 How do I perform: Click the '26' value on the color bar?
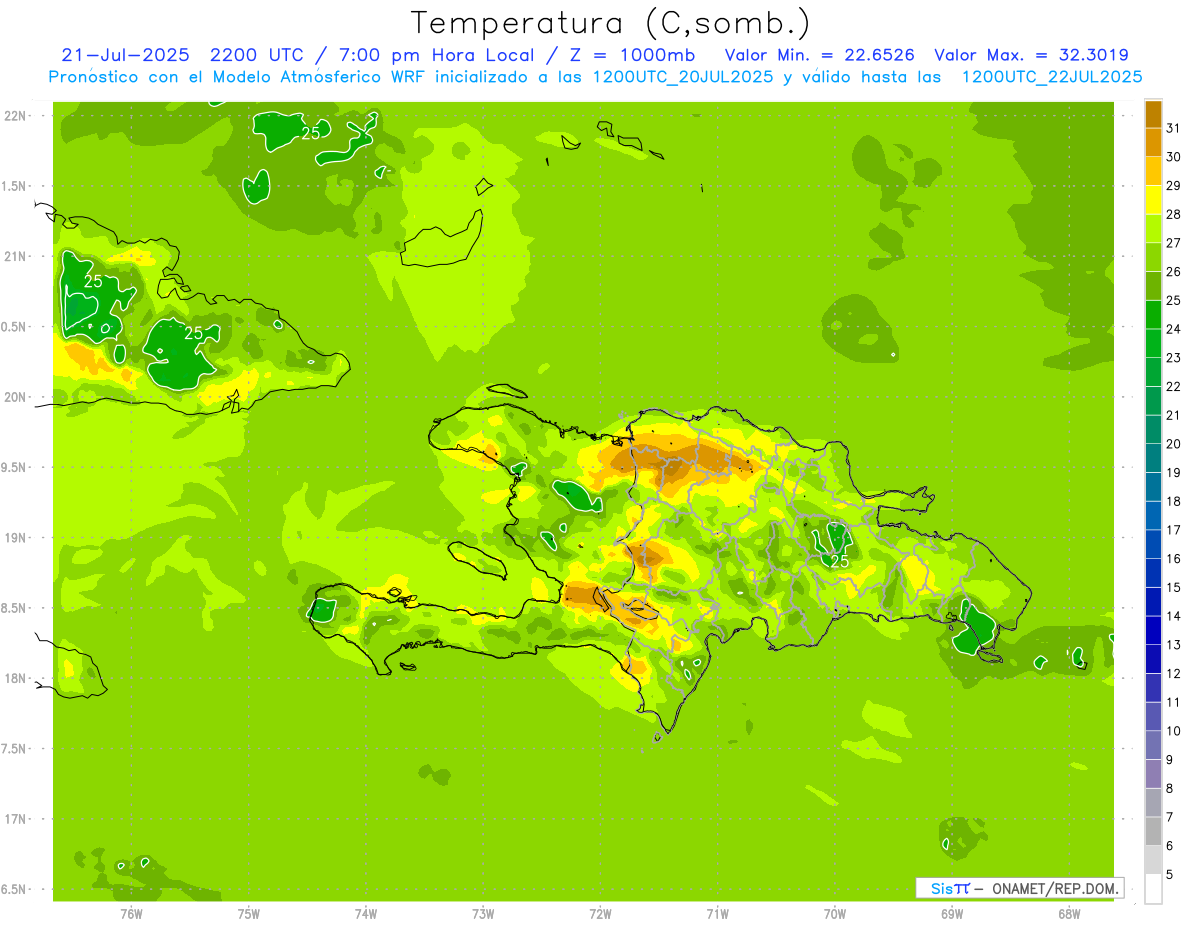1173,272
